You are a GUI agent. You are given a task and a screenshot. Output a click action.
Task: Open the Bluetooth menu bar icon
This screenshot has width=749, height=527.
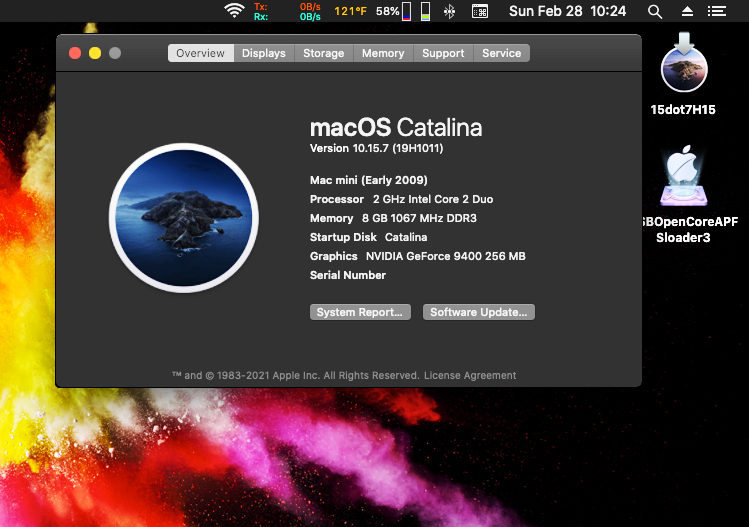(449, 11)
